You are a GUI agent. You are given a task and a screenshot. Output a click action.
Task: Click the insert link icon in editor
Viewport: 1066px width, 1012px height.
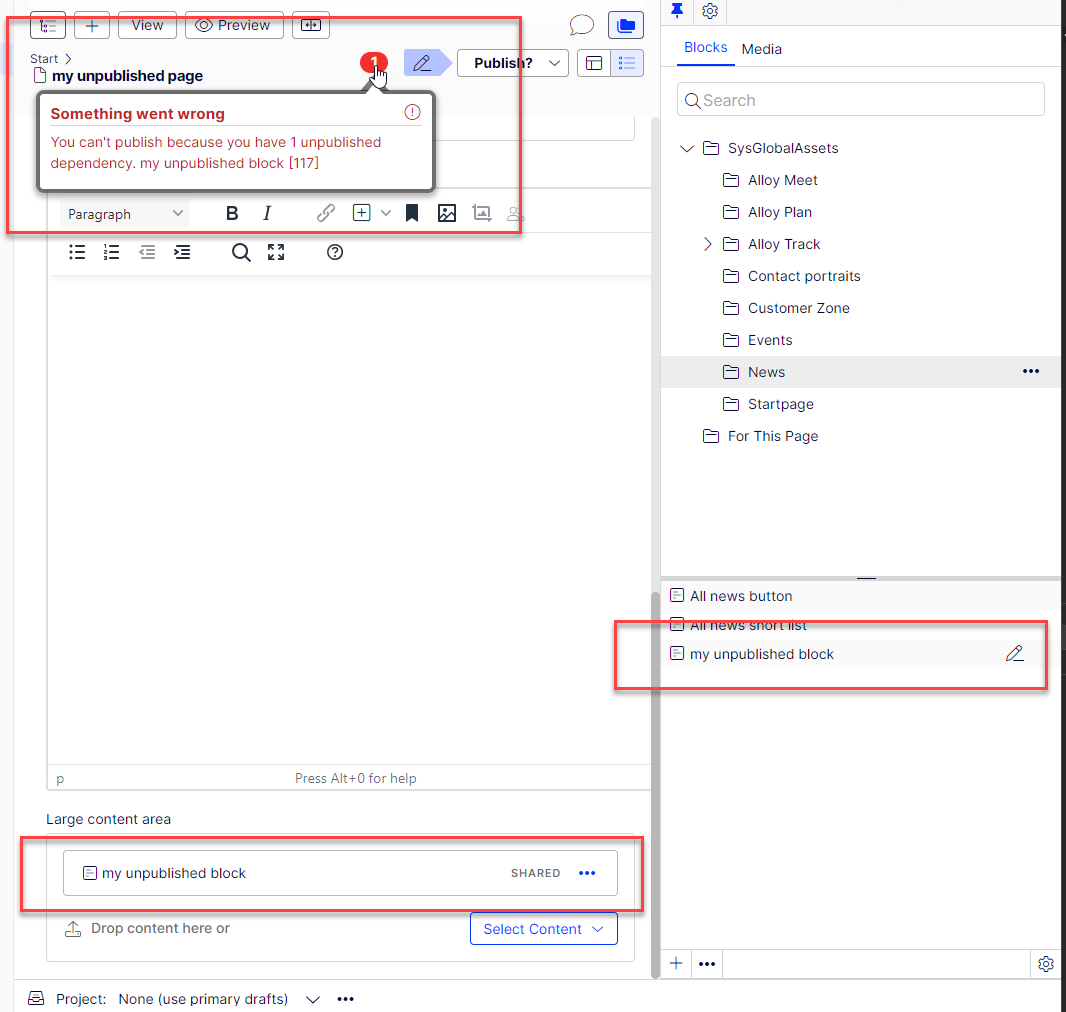tap(326, 213)
